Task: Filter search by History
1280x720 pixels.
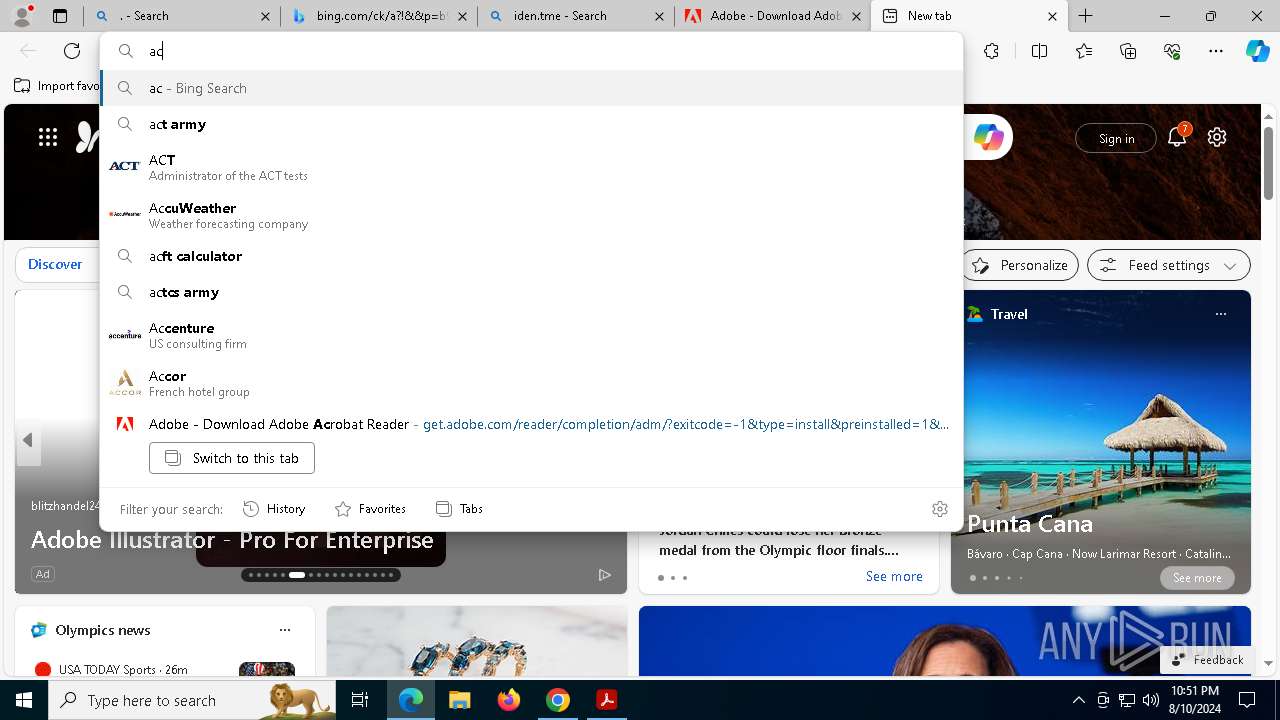Action: (274, 509)
